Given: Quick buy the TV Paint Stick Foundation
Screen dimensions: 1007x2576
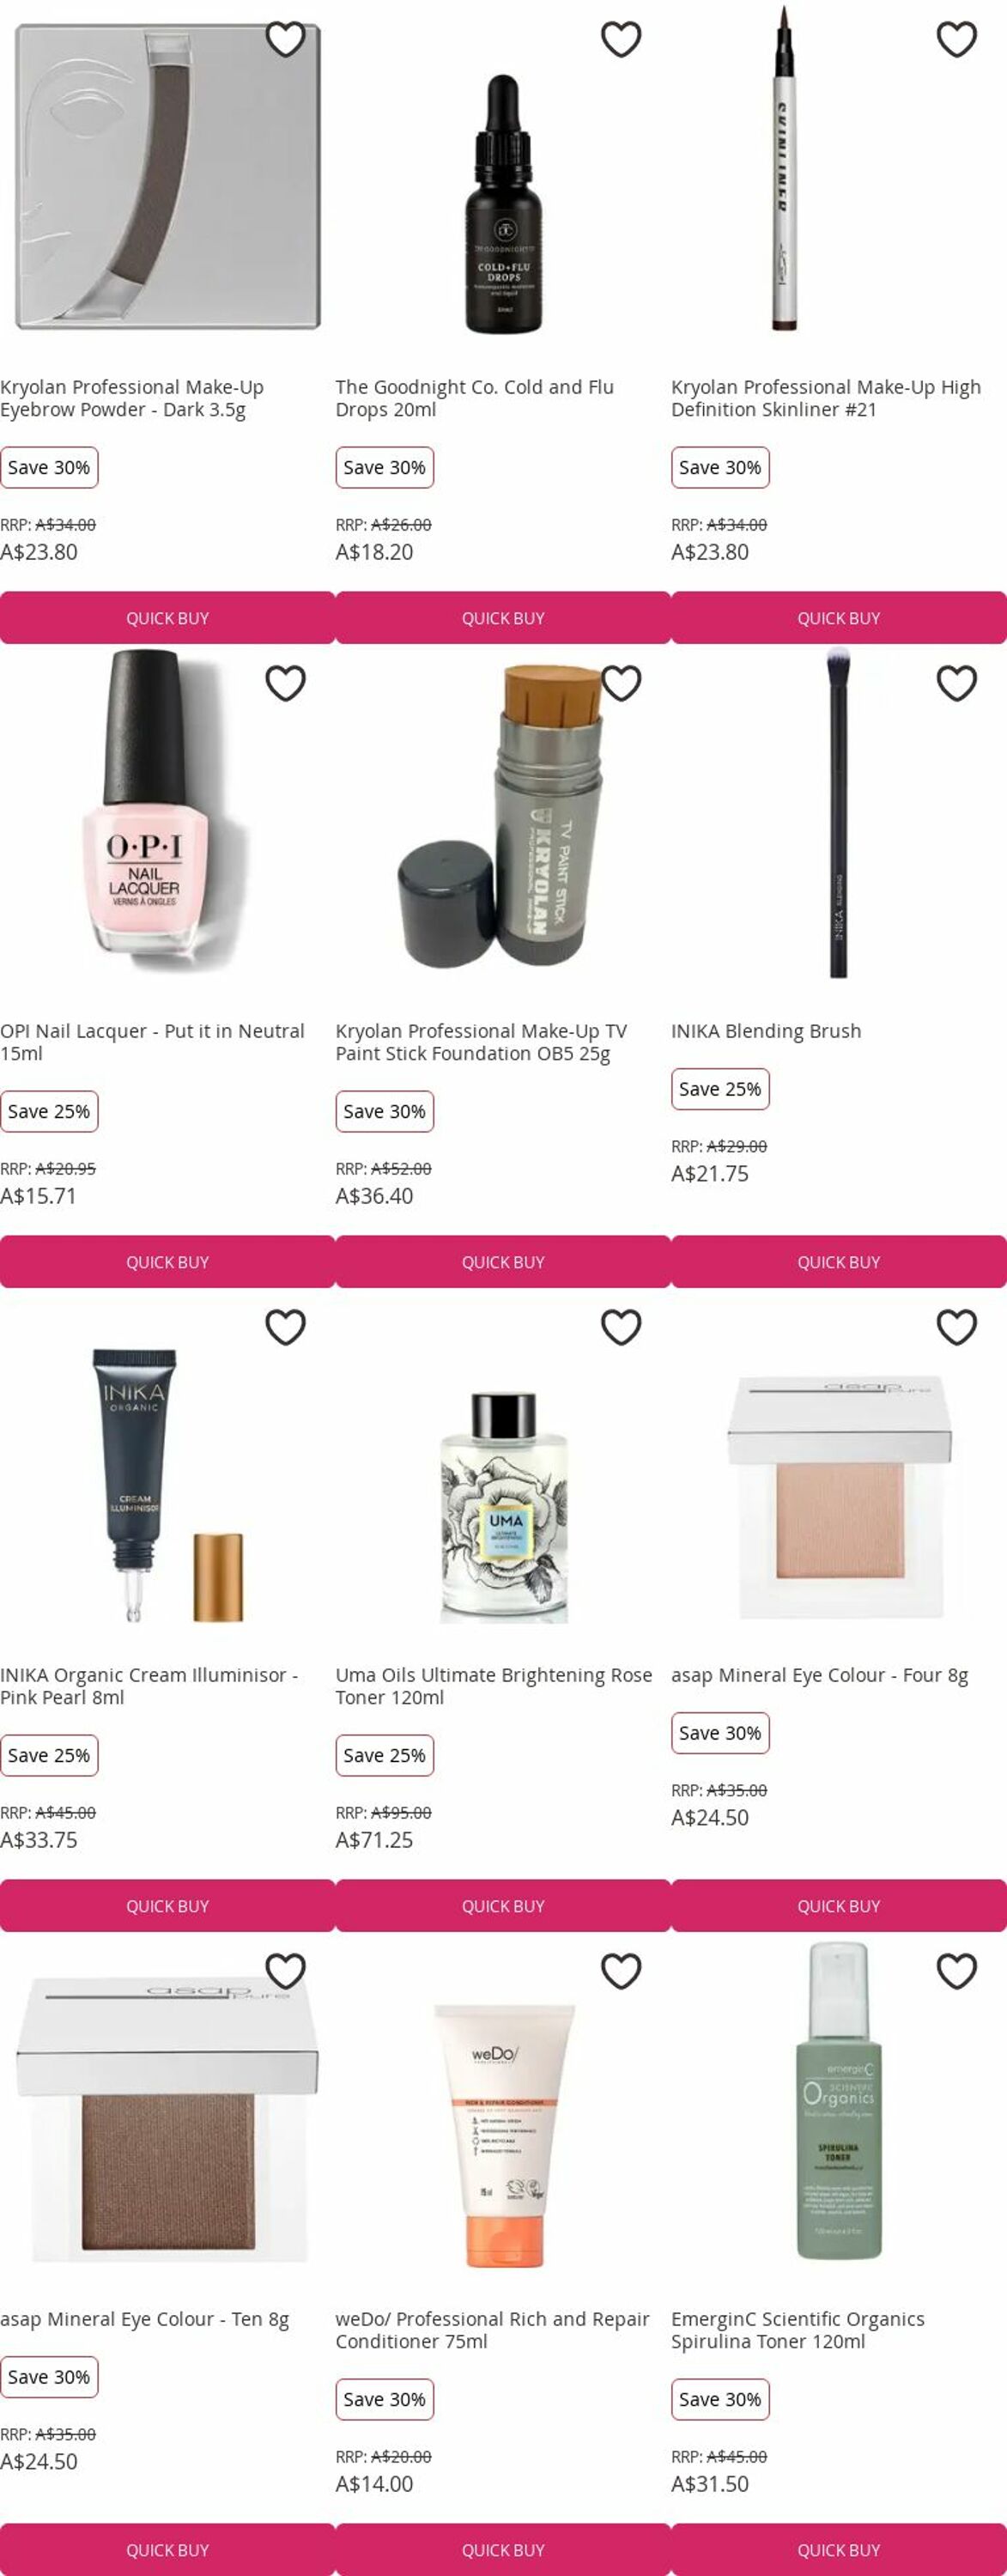Looking at the screenshot, I should 503,1262.
